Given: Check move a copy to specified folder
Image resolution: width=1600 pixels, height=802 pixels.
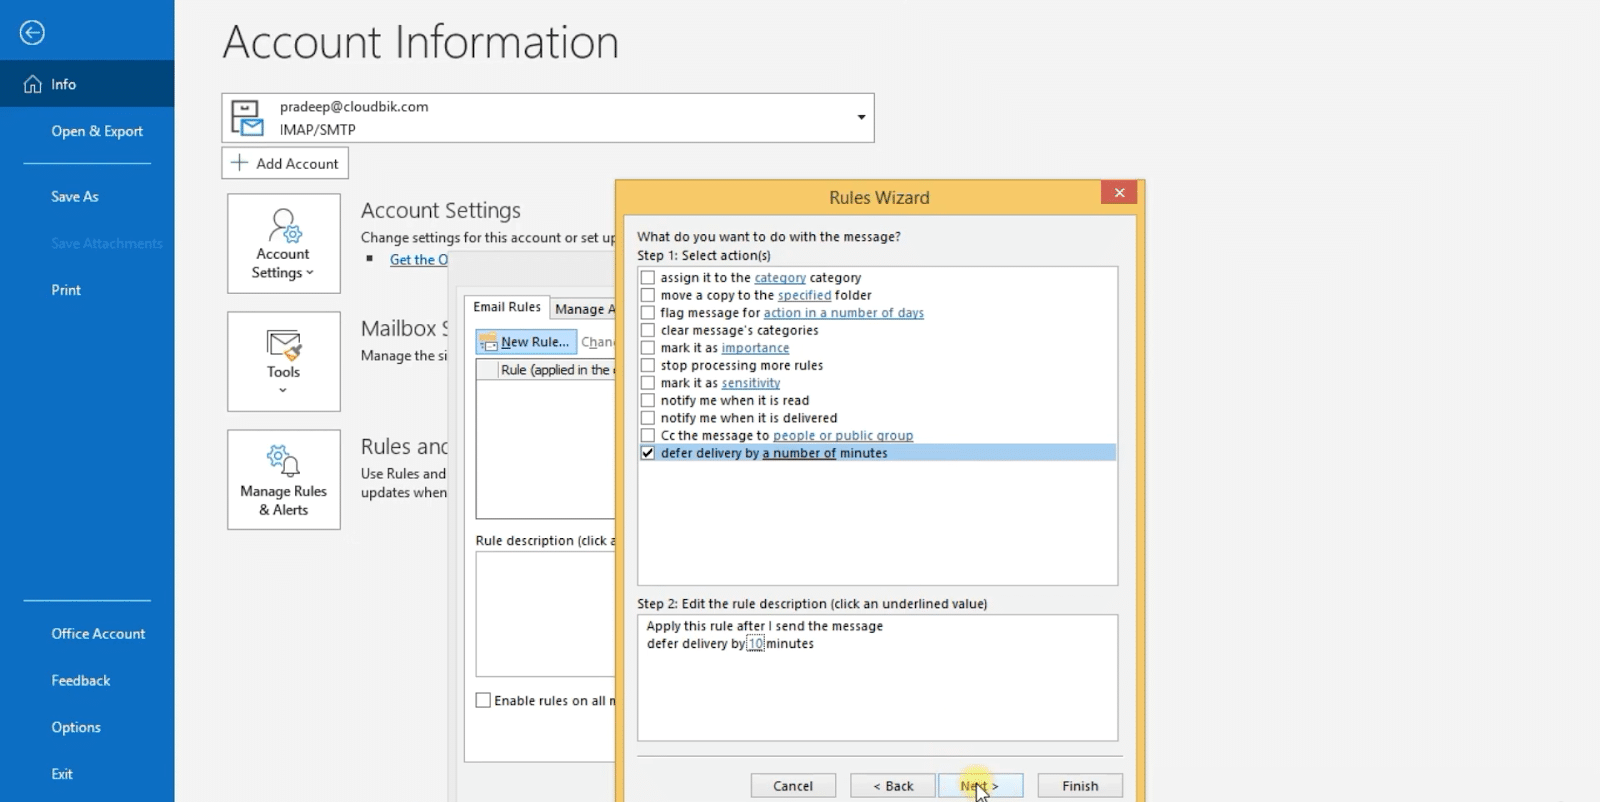Looking at the screenshot, I should click(x=648, y=296).
